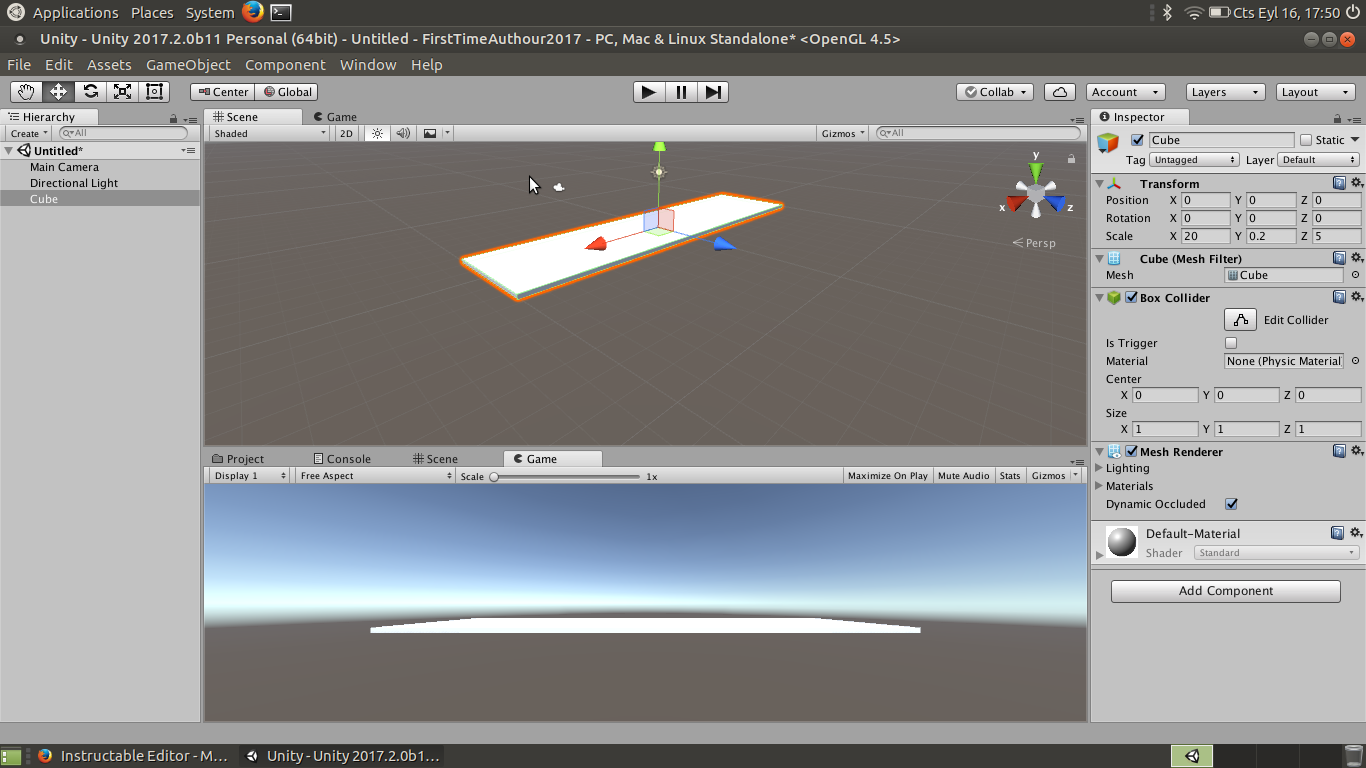Toggle Mute Audio in Game view
This screenshot has width=1366, height=768.
[964, 476]
